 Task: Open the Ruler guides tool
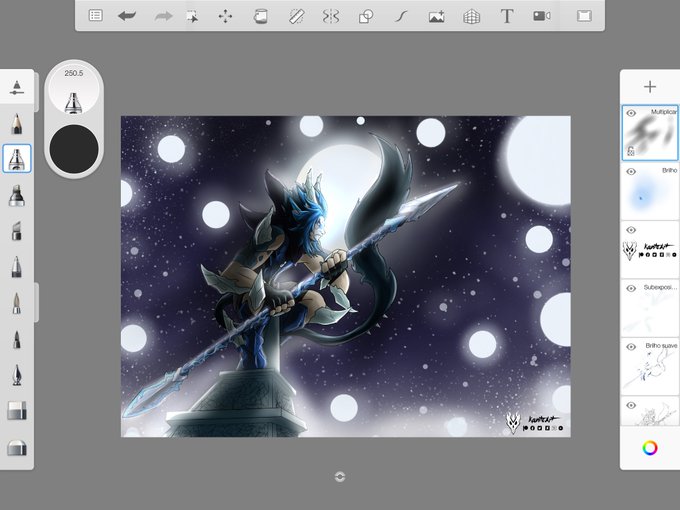click(297, 16)
